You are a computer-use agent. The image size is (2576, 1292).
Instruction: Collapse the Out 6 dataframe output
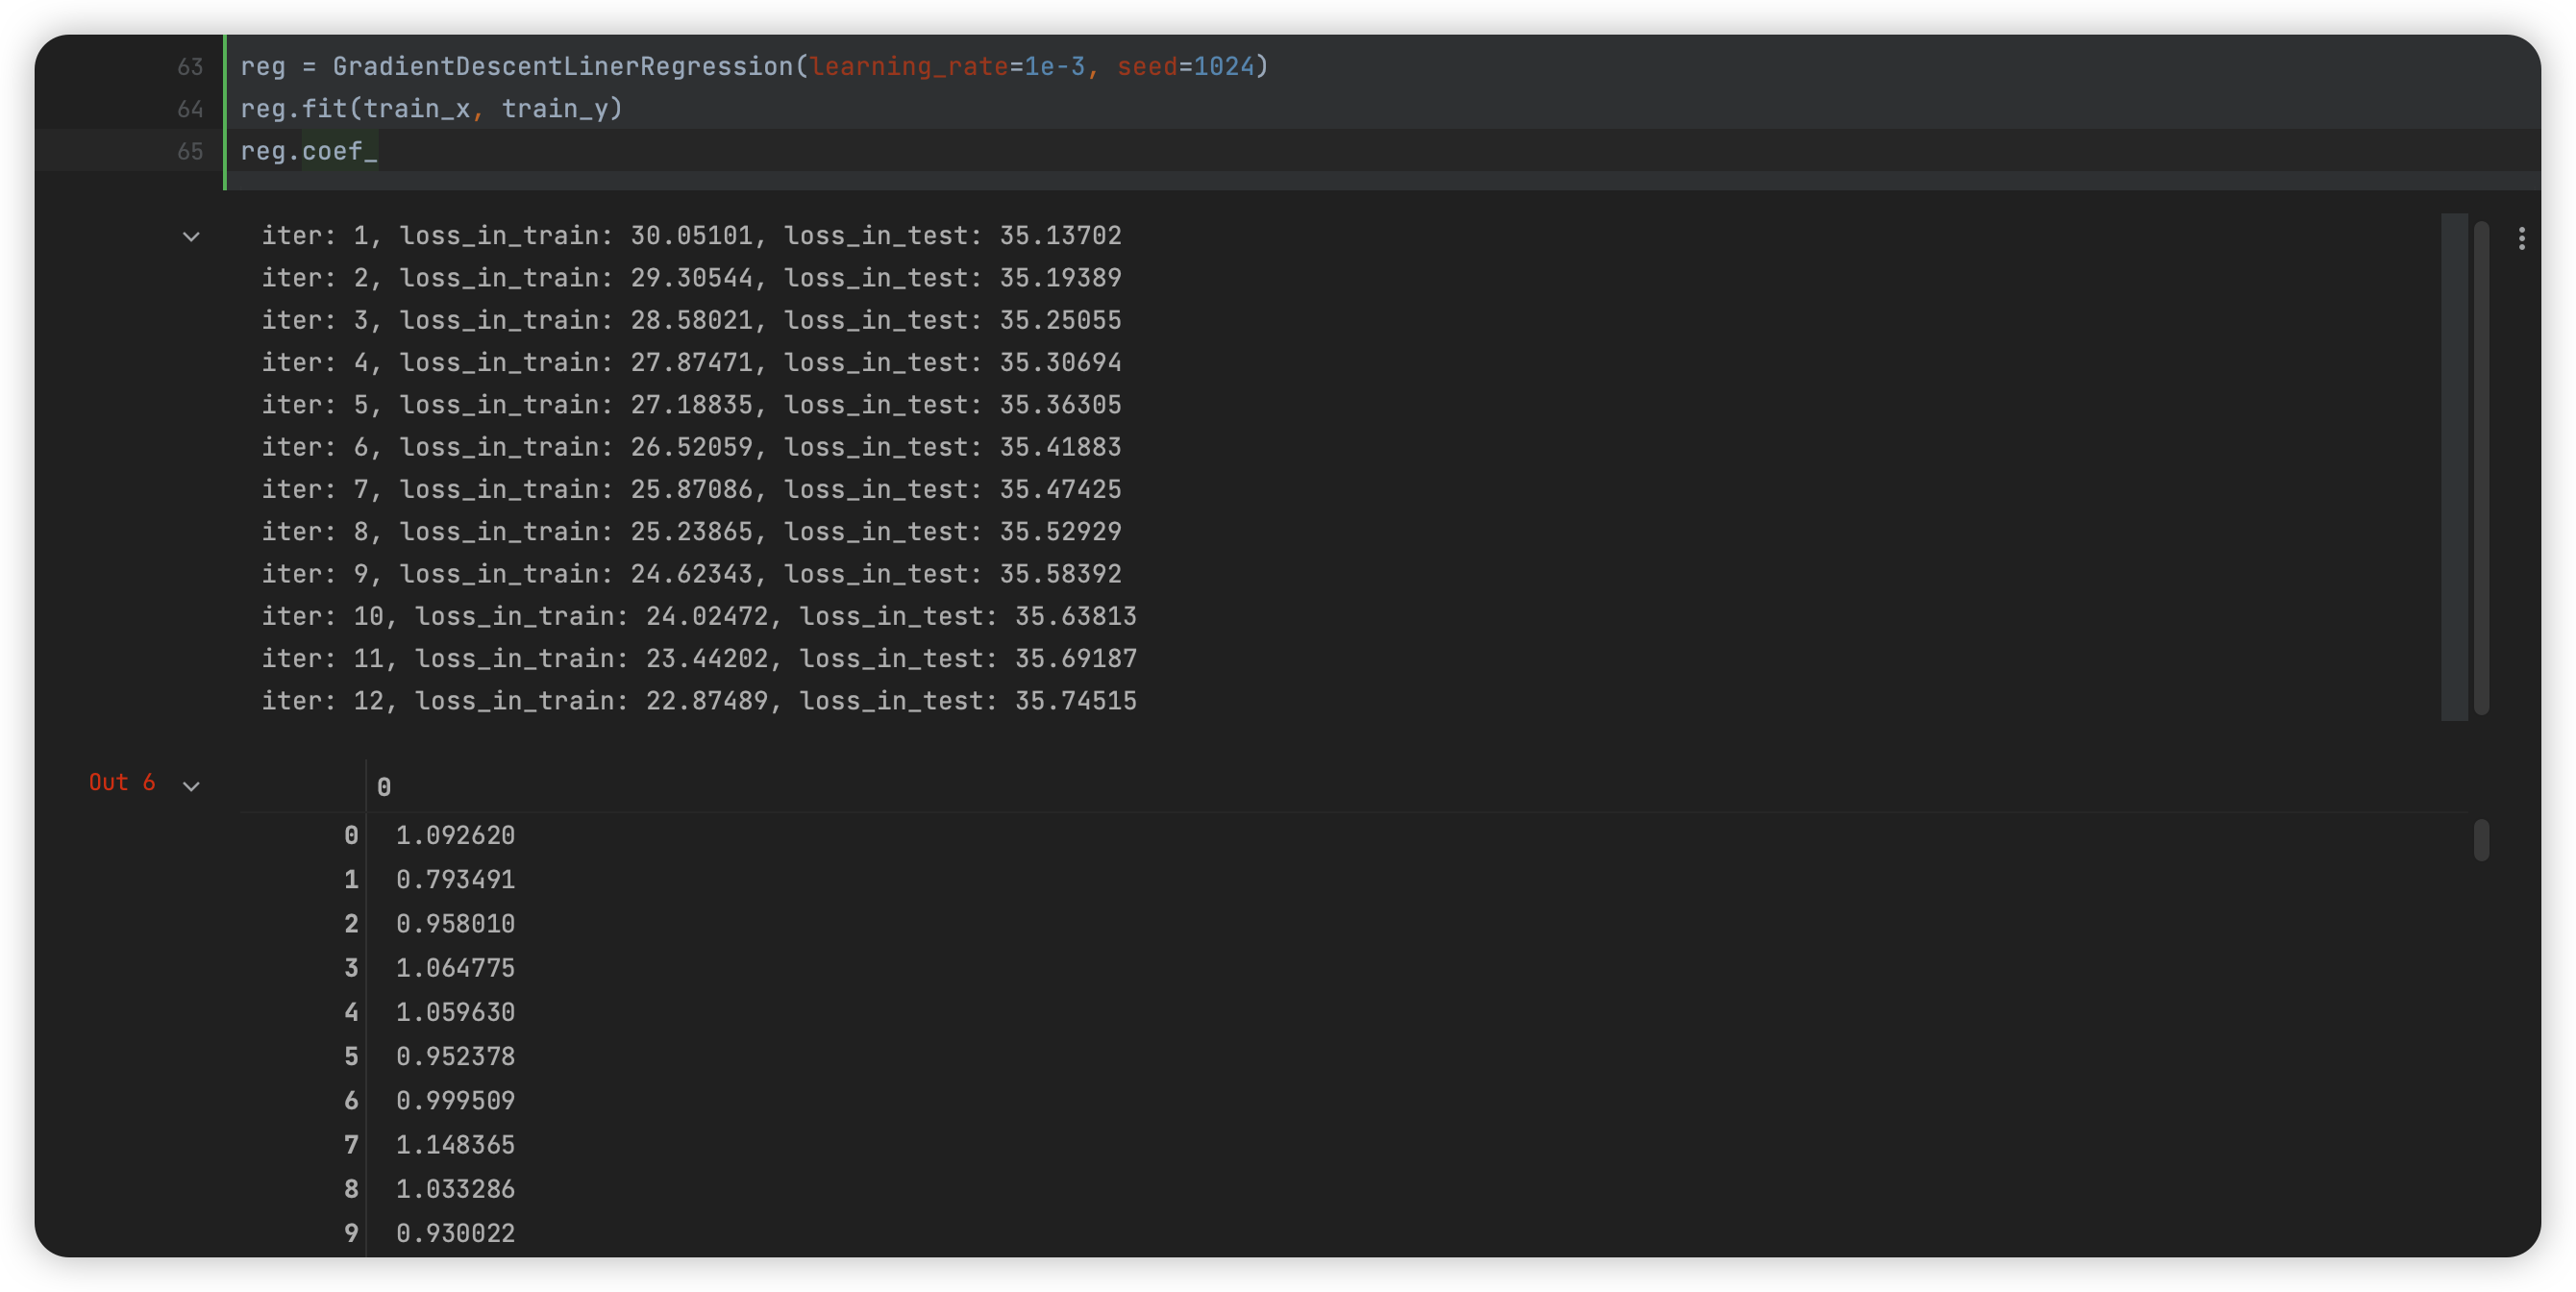tap(191, 786)
